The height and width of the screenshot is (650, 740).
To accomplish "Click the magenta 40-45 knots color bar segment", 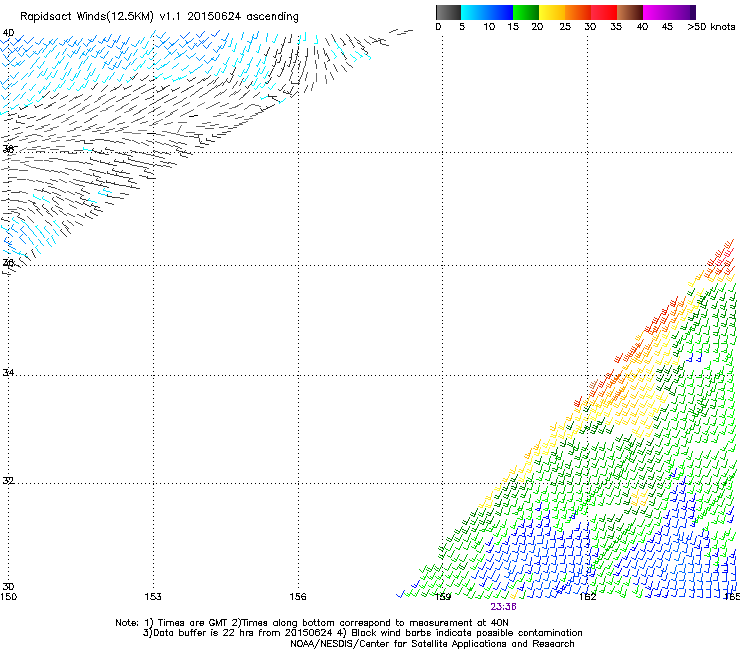I will click(x=656, y=12).
